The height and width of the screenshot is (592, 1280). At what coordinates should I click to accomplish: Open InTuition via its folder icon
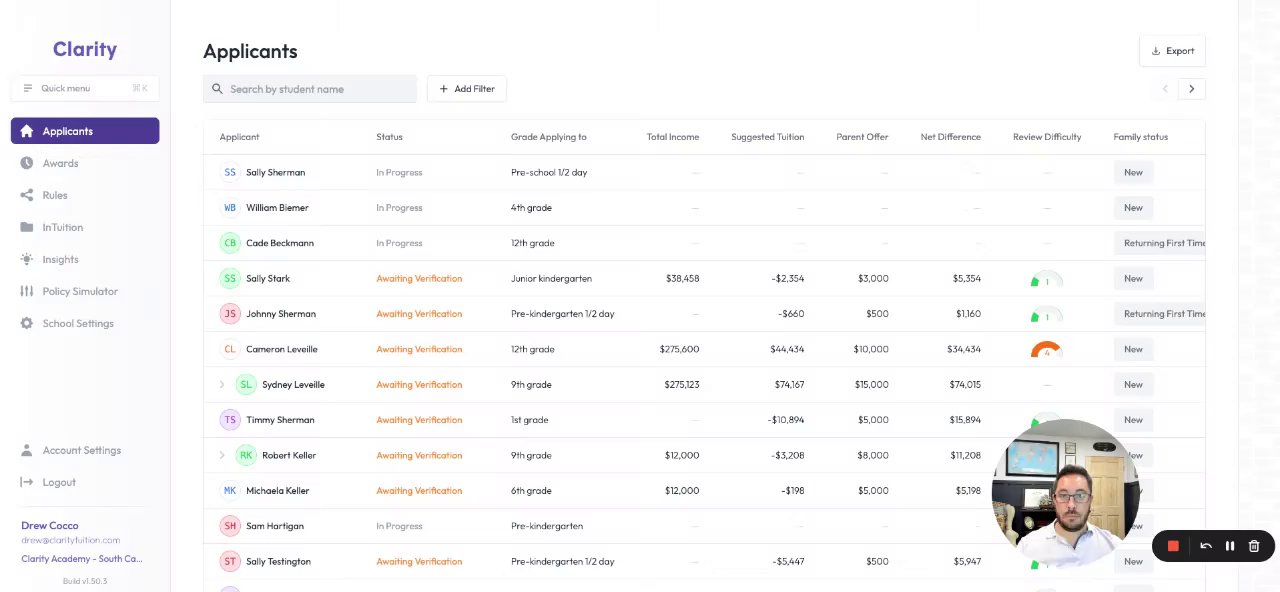tap(26, 227)
